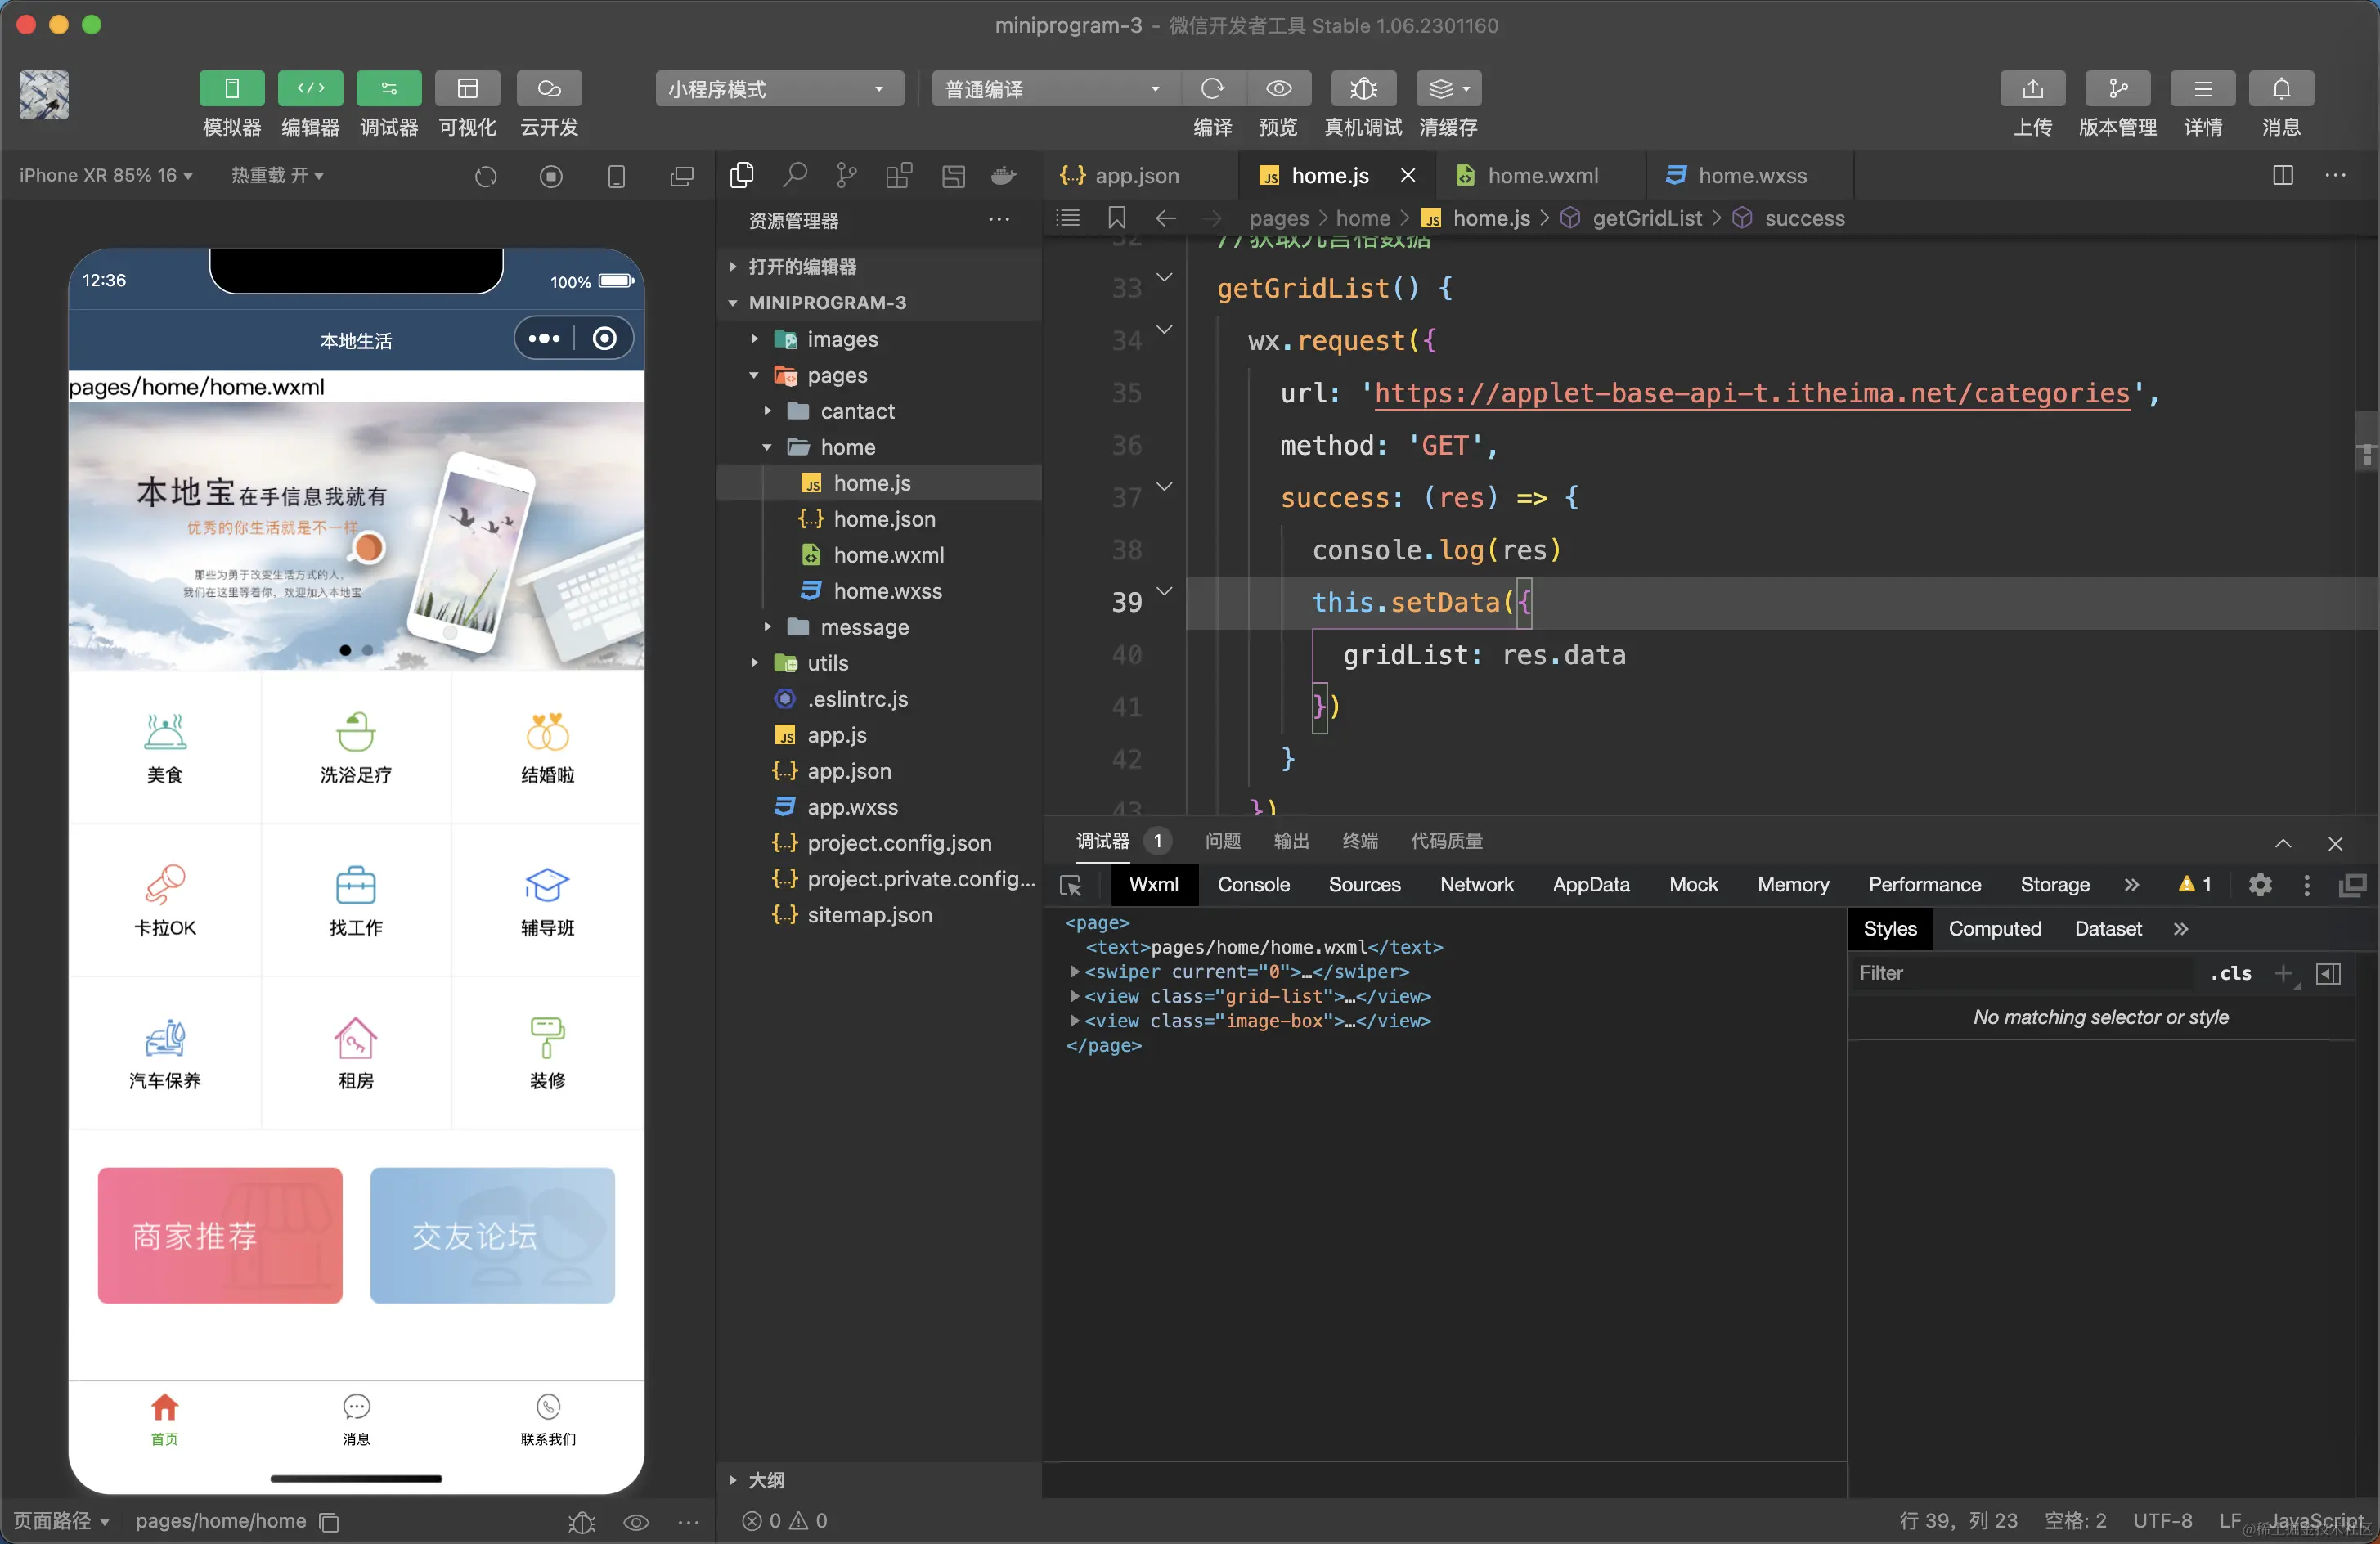Viewport: 2380px width, 1544px height.
Task: Click the .cls button in Styles
Action: click(x=2230, y=974)
